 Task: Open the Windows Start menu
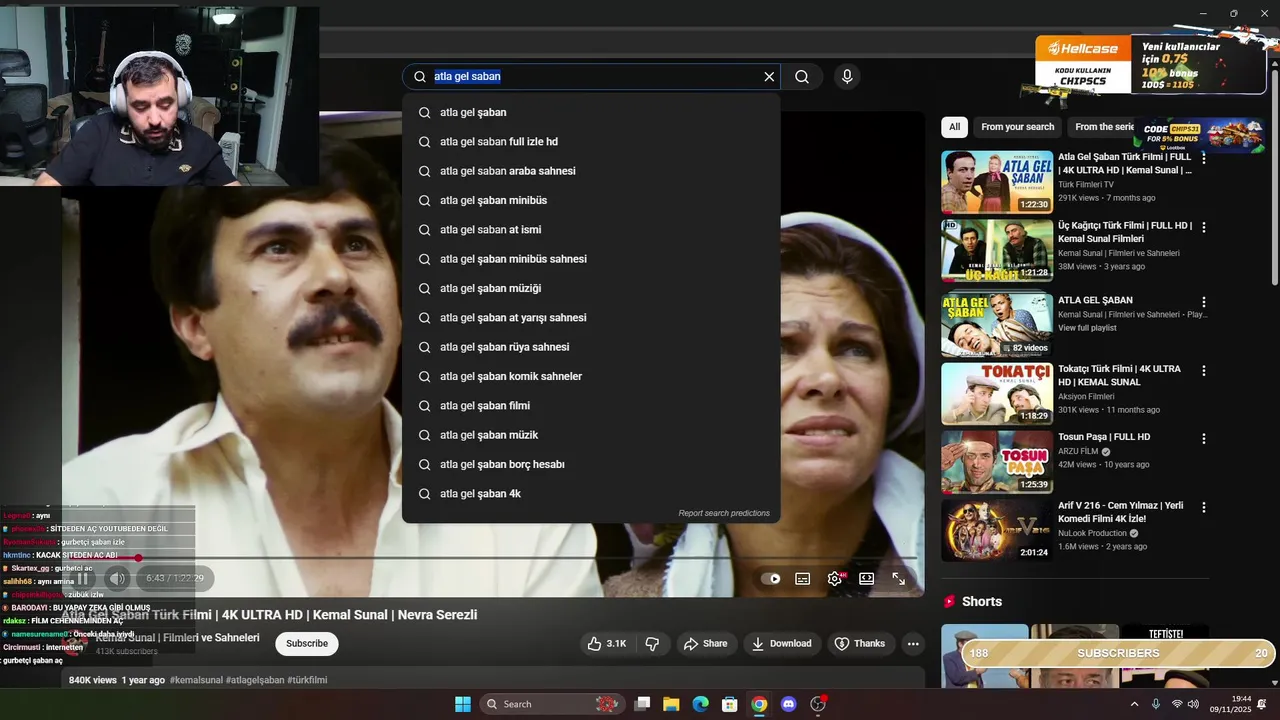point(463,704)
